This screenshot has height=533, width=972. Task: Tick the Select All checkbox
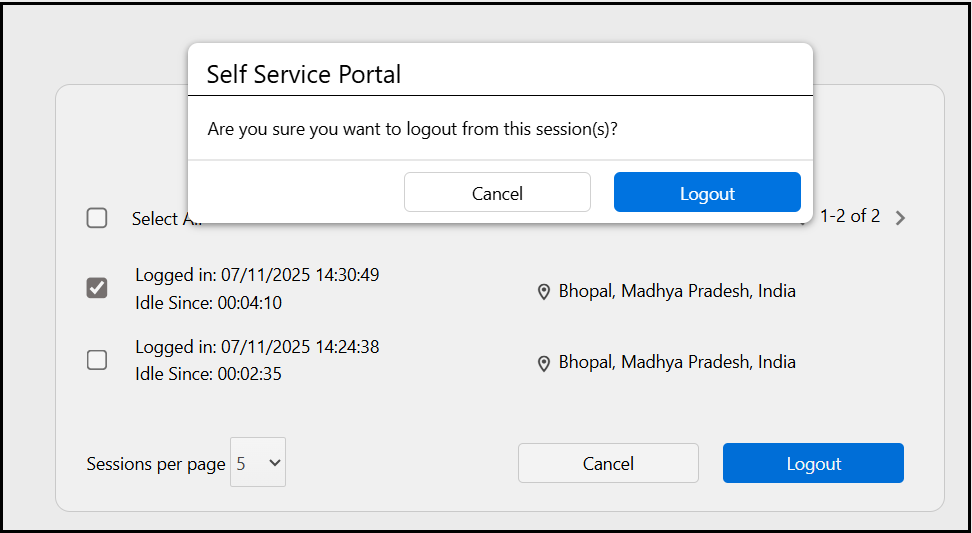(x=97, y=218)
